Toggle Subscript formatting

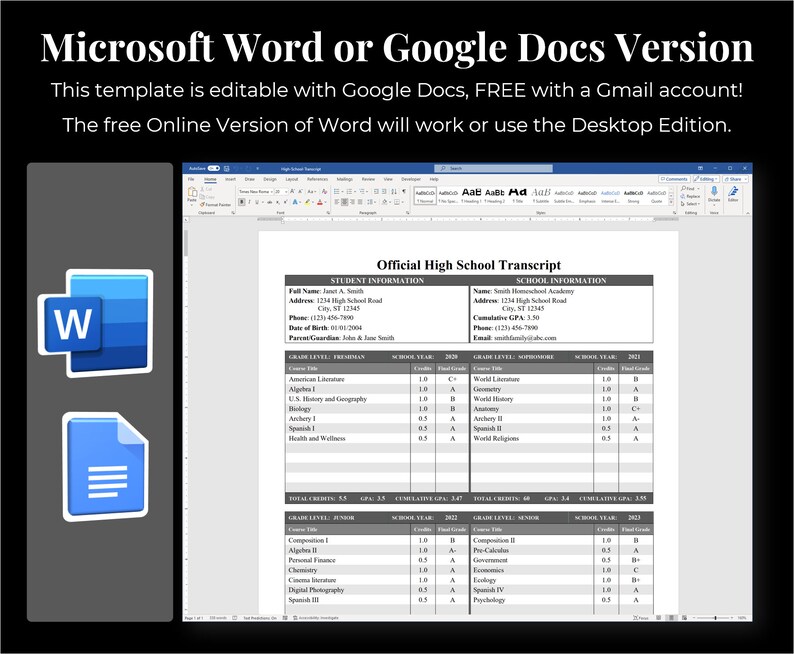tap(277, 202)
